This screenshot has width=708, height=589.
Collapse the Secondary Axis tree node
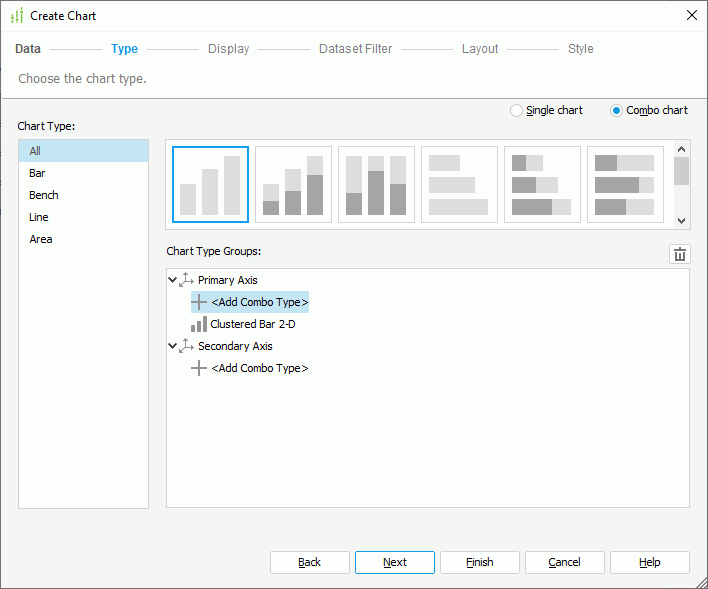tap(173, 346)
